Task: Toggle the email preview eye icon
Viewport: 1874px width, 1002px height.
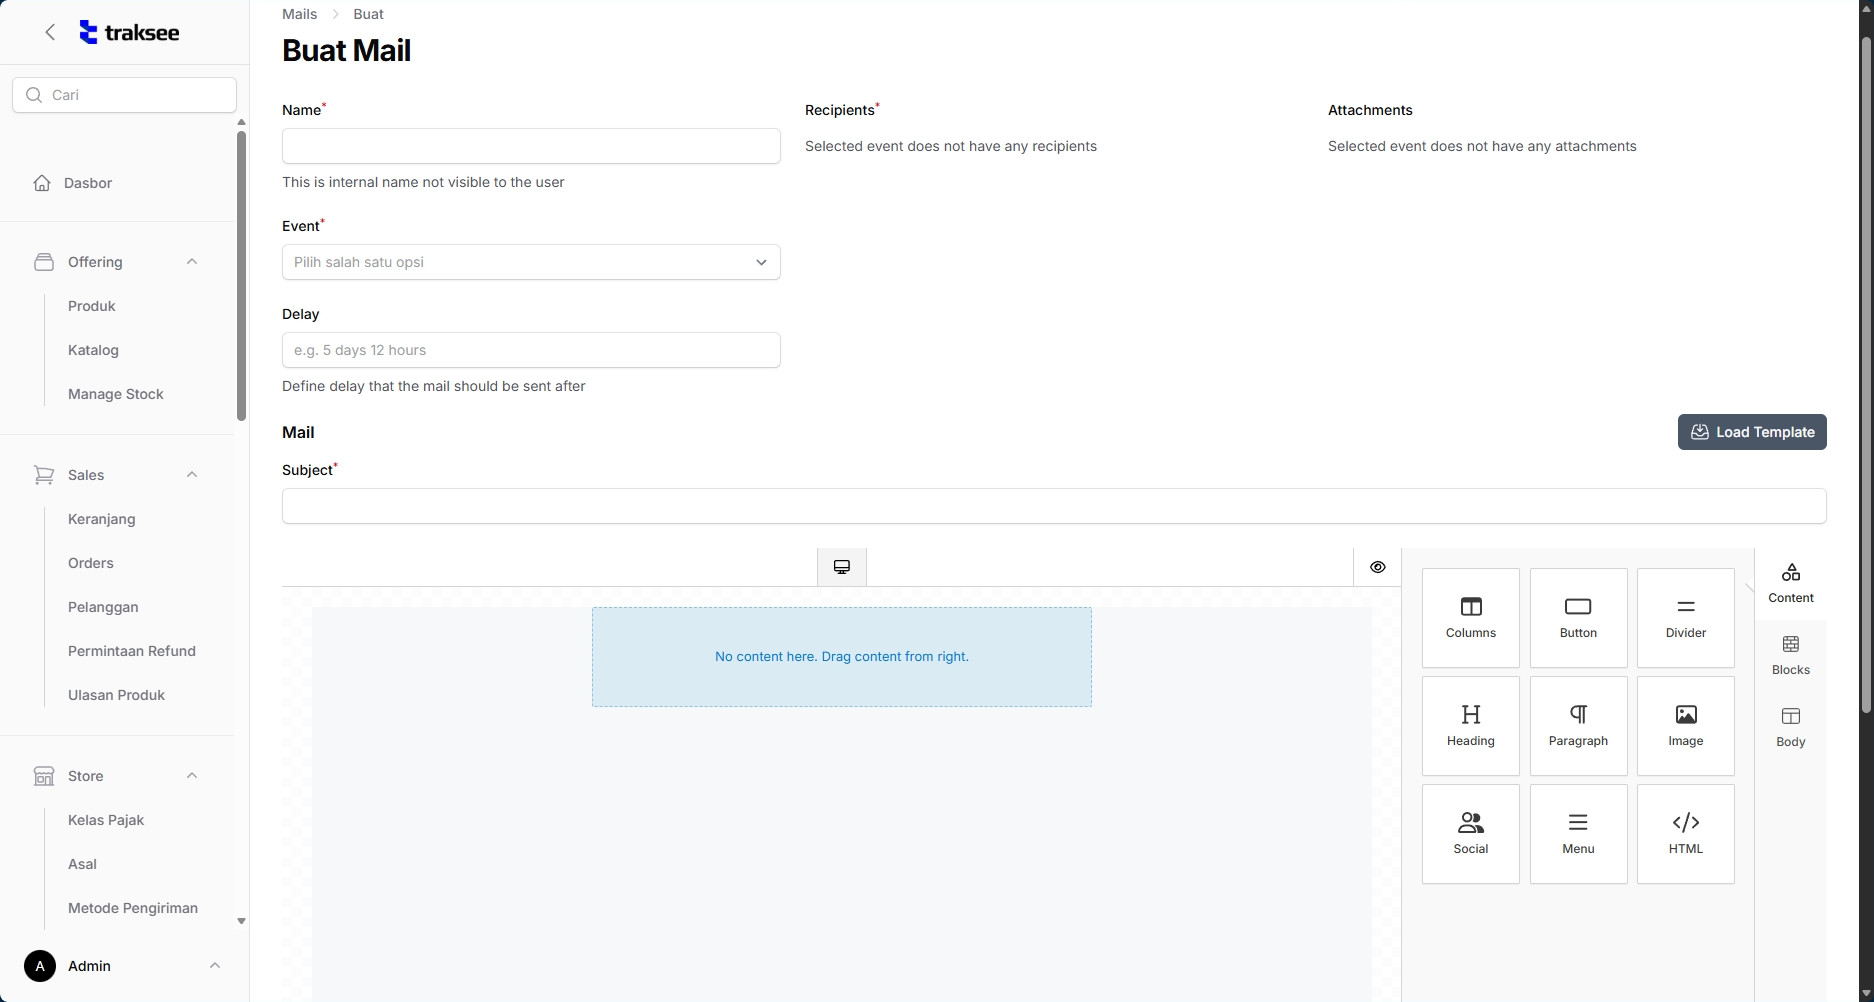Action: click(1377, 567)
